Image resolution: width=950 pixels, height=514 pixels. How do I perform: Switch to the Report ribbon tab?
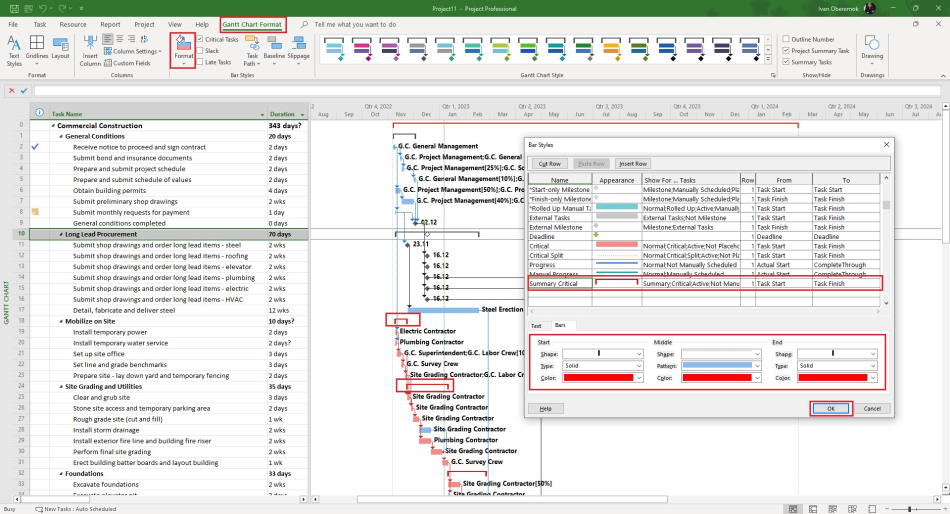[x=110, y=24]
